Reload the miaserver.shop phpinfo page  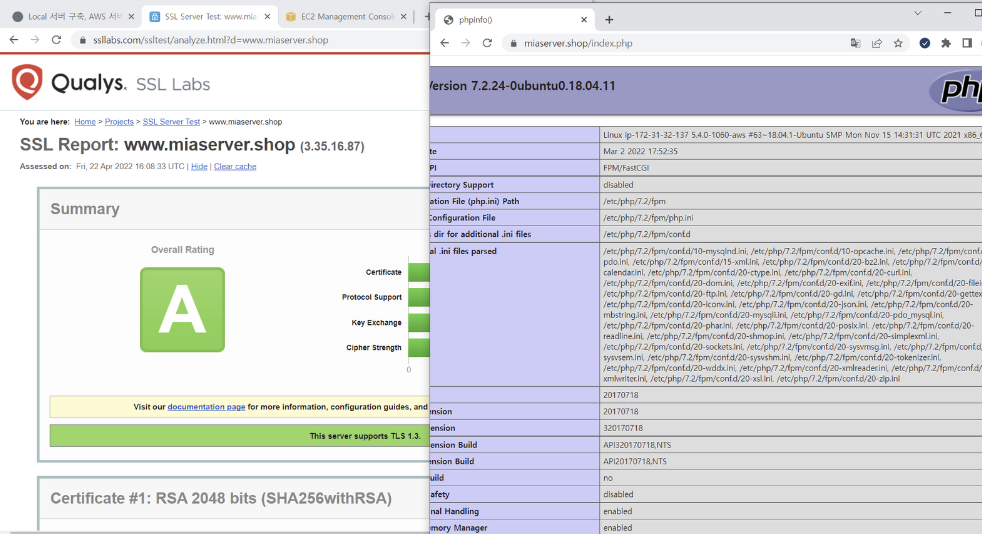click(487, 43)
